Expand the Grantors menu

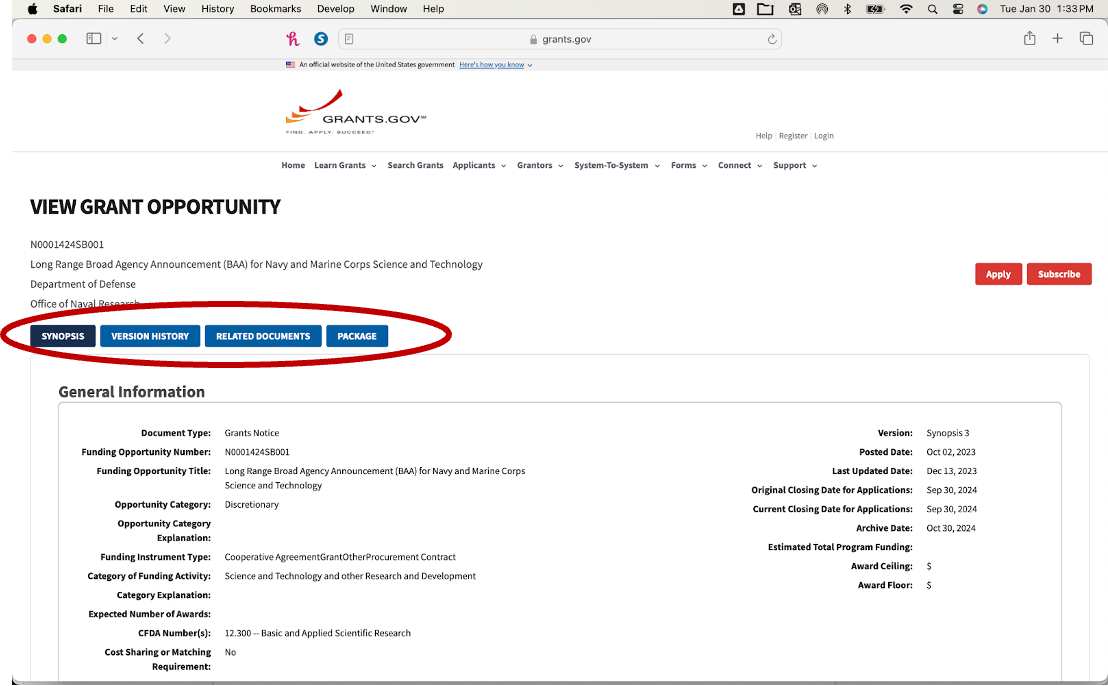540,165
